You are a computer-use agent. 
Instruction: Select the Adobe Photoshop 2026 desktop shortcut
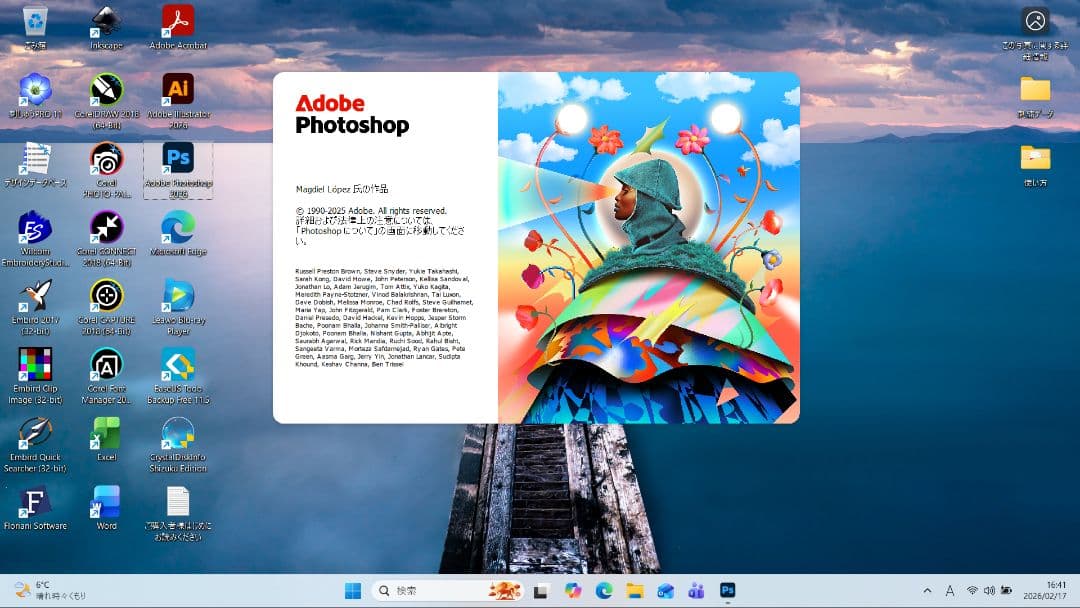point(178,160)
